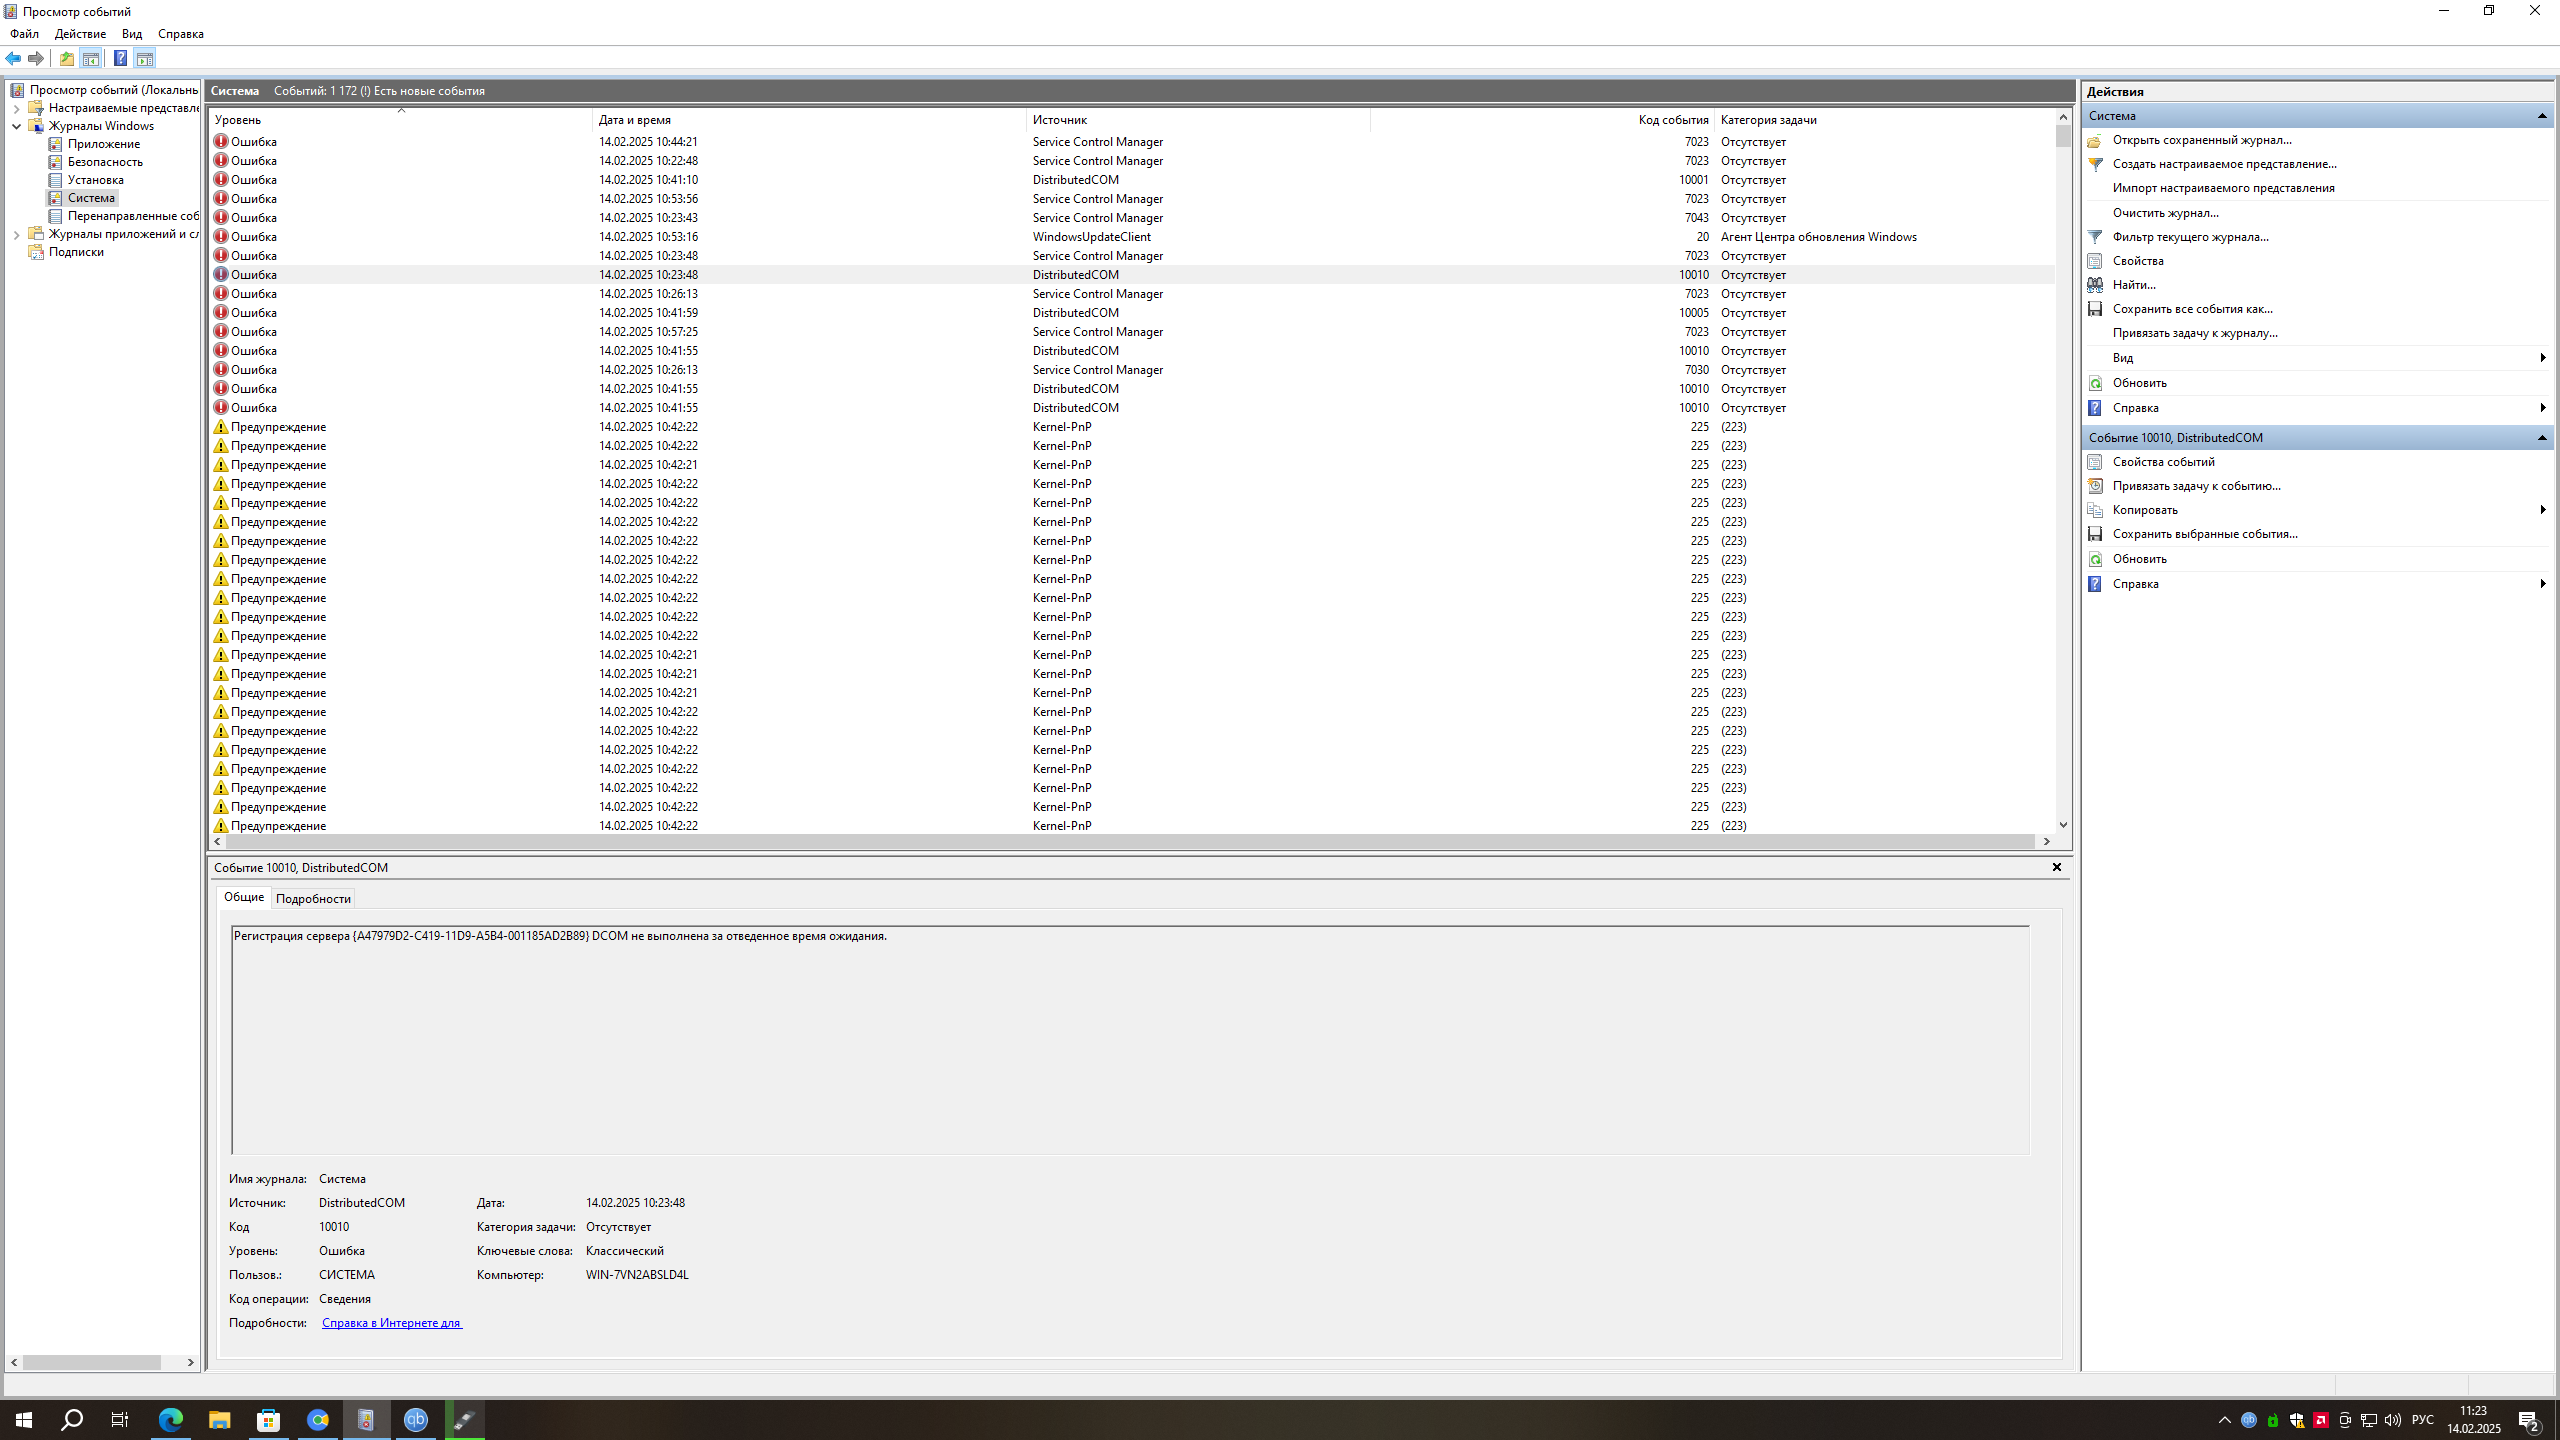Image resolution: width=2560 pixels, height=1440 pixels.
Task: Open the Действие menu
Action: tap(80, 34)
